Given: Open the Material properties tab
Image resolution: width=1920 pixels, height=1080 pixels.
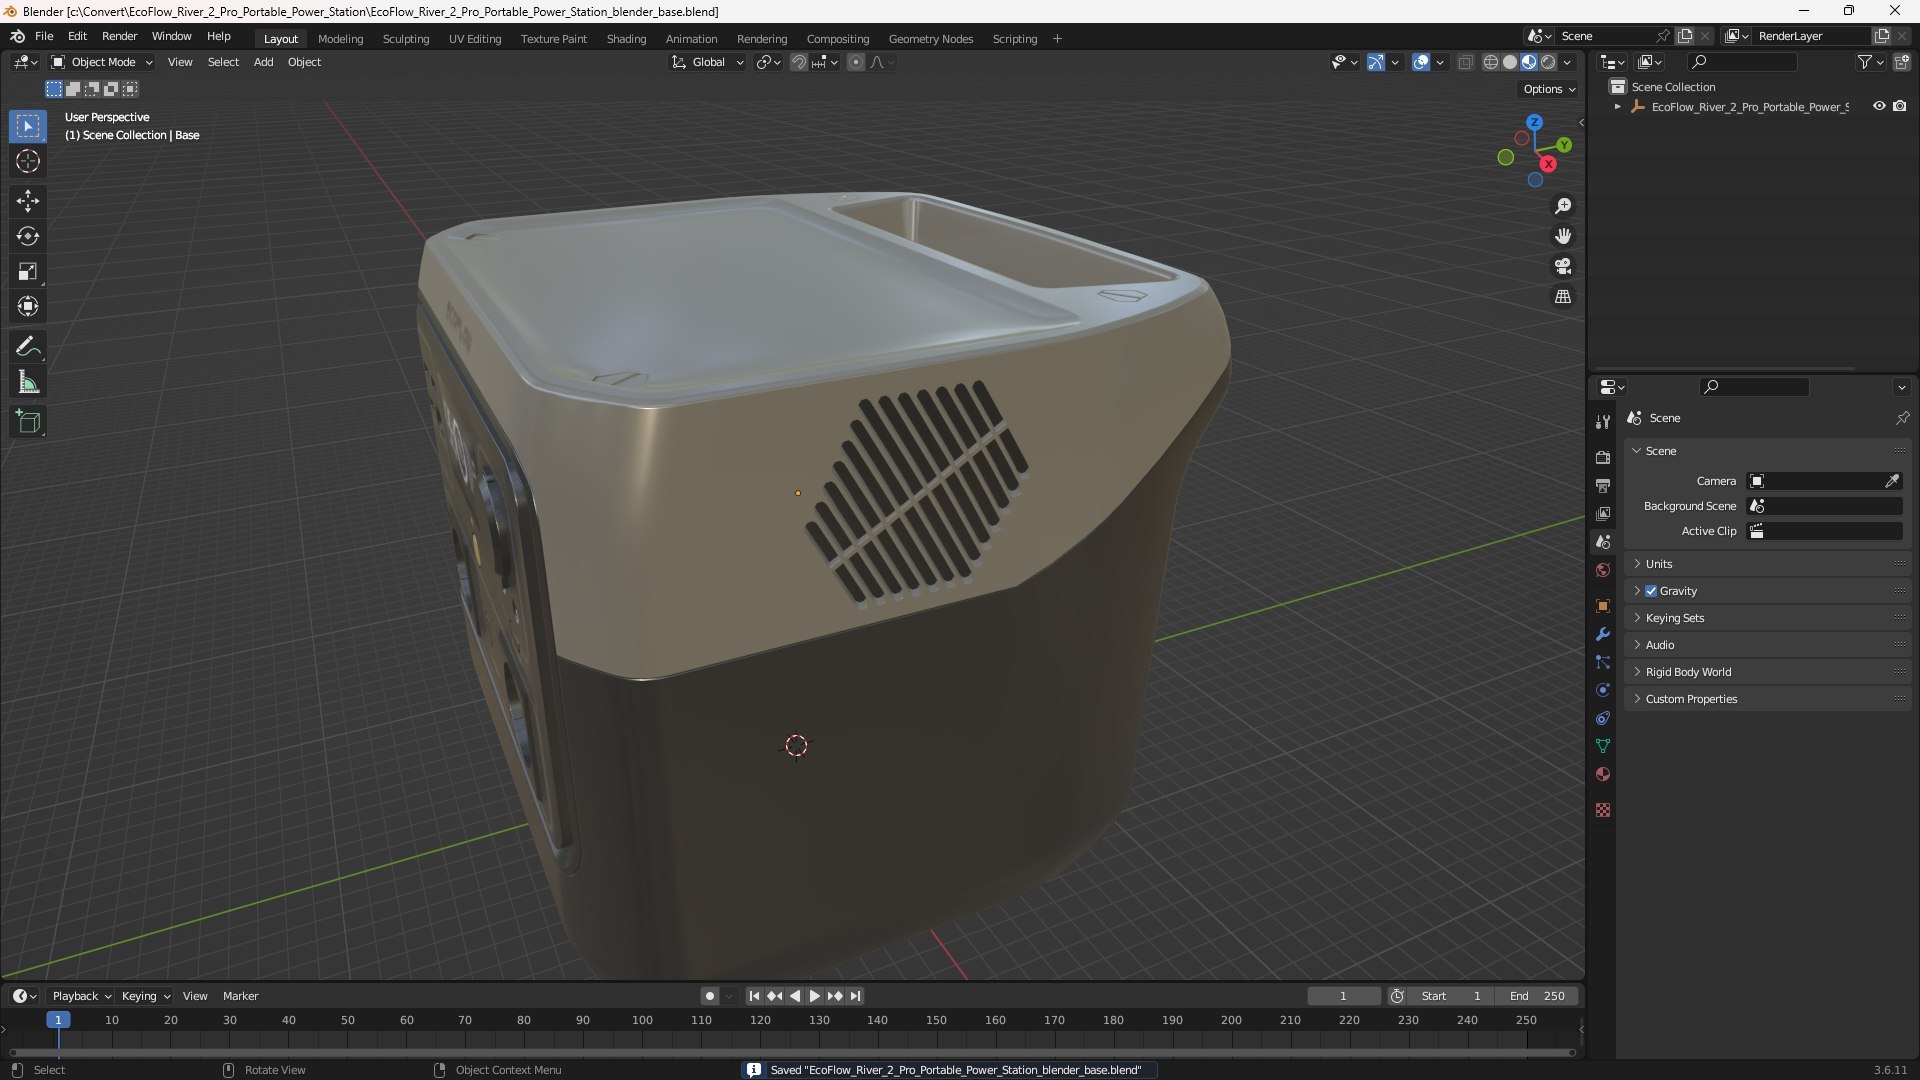Looking at the screenshot, I should click(x=1603, y=774).
